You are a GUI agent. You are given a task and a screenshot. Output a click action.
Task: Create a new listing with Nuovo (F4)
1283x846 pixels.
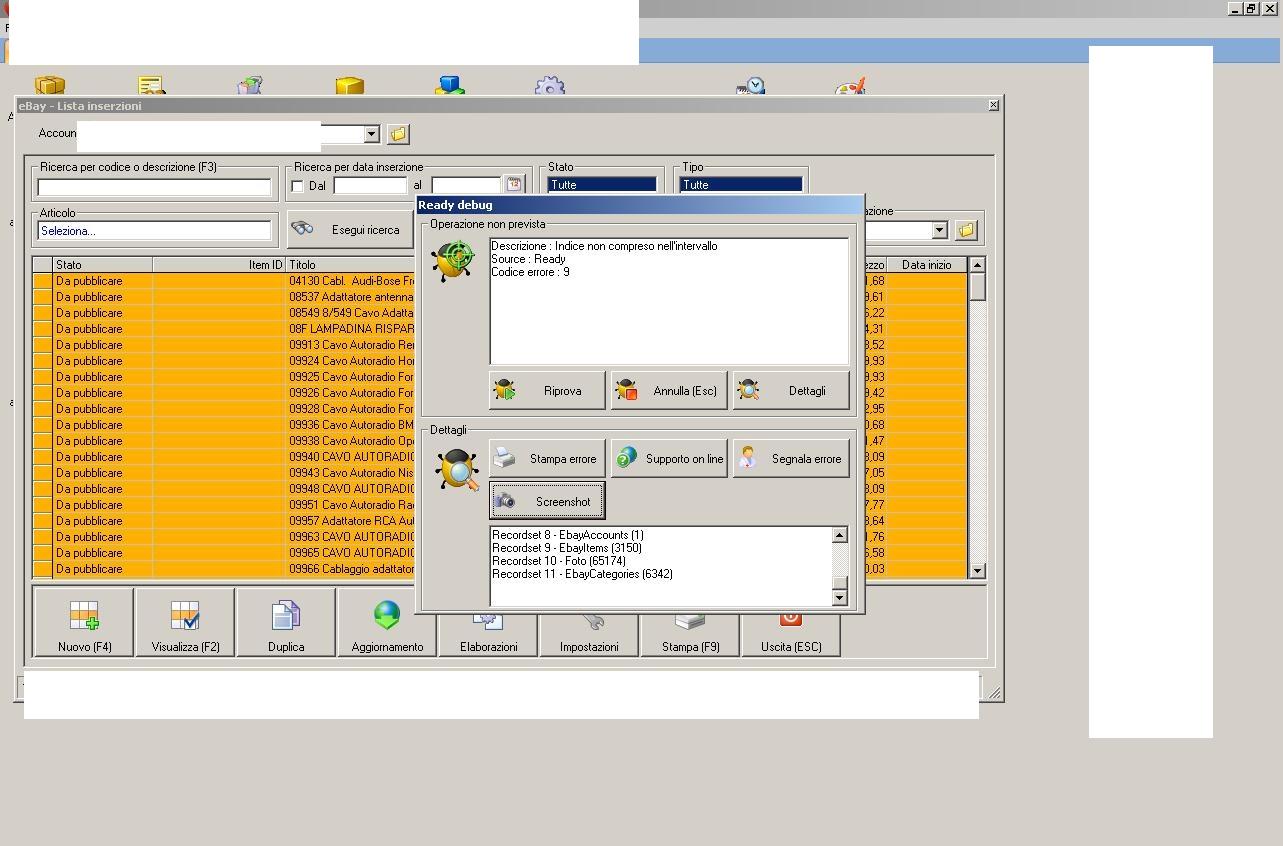[84, 622]
